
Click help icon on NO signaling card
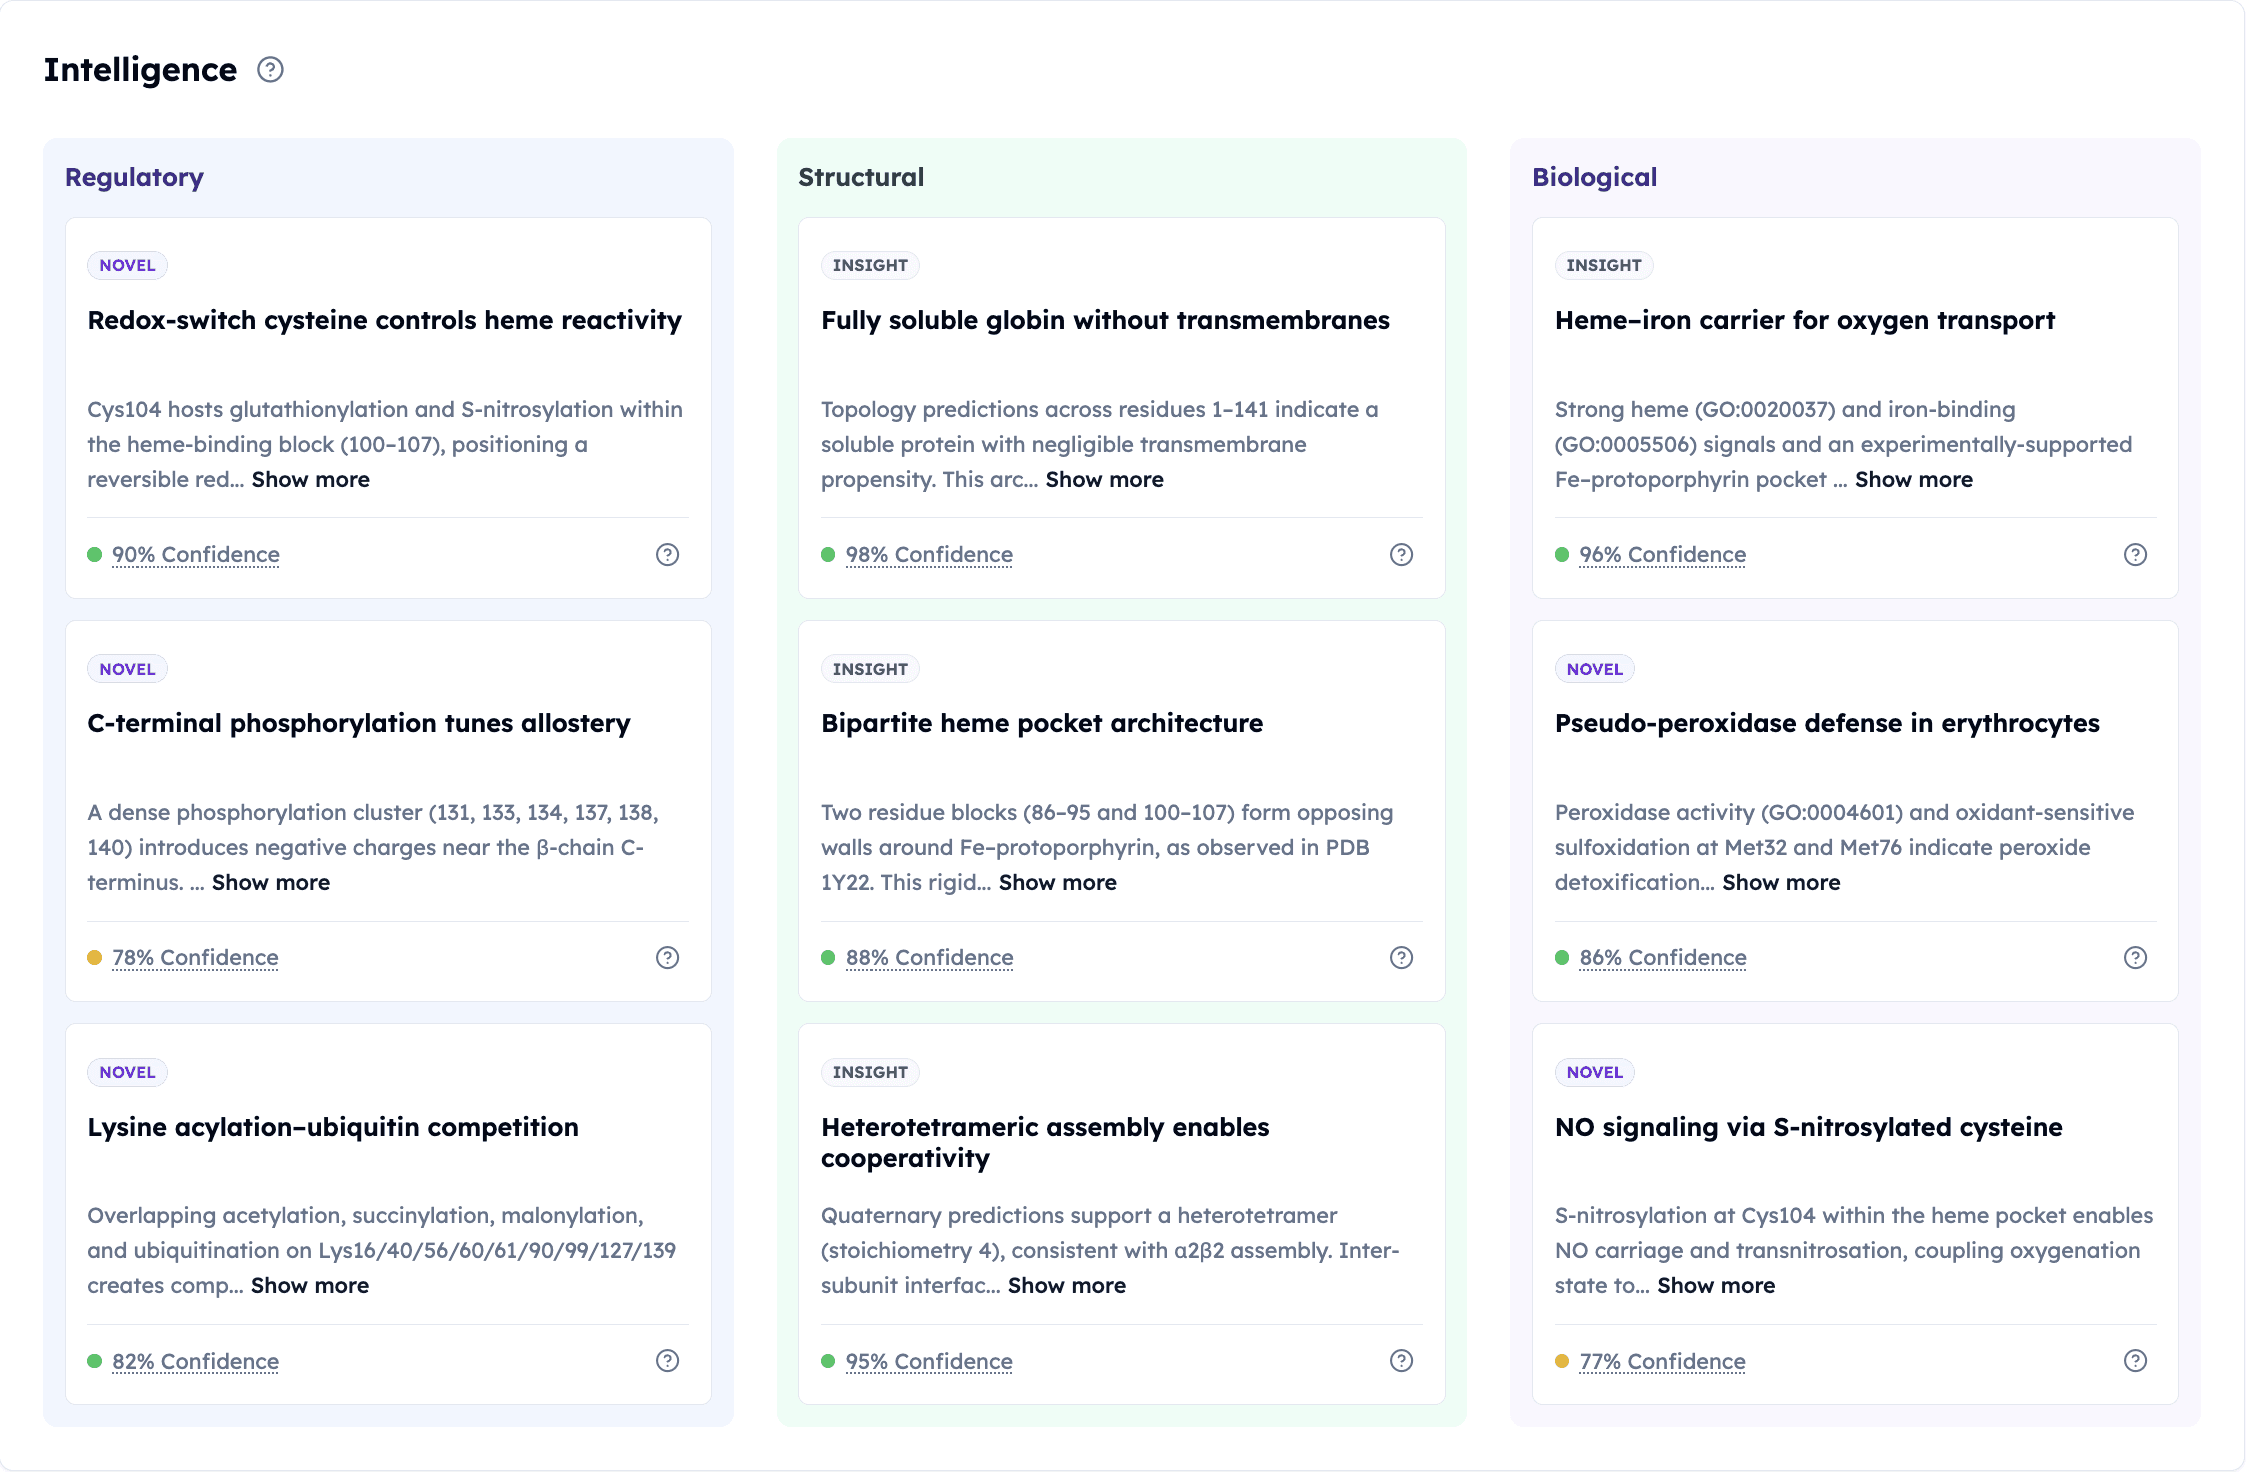click(x=2135, y=1361)
